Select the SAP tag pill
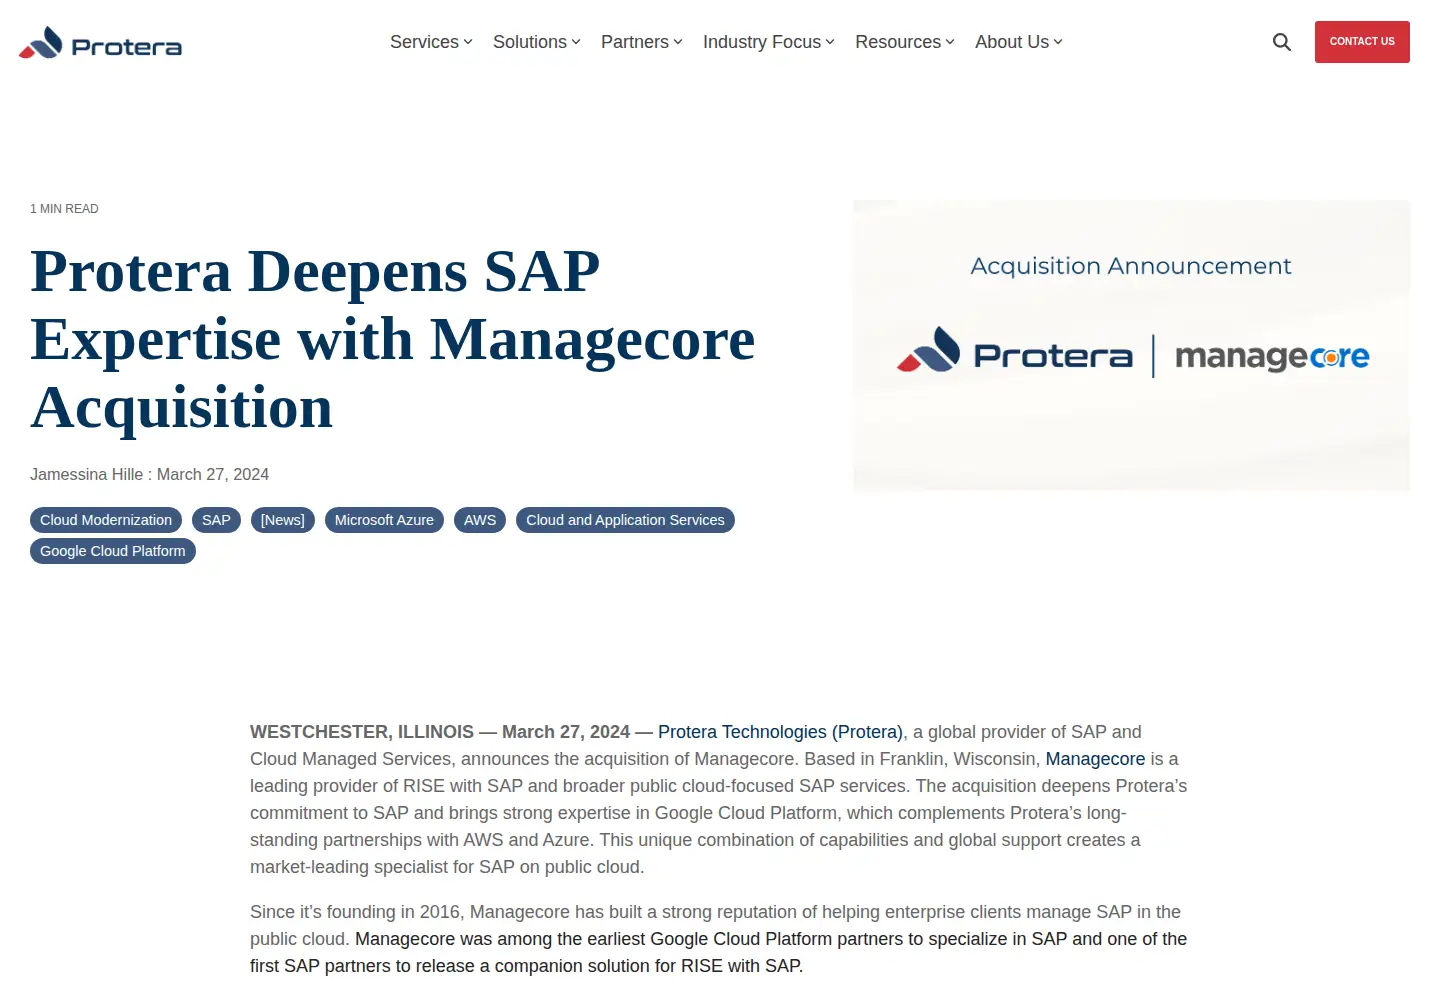1440x1000 pixels. point(216,520)
